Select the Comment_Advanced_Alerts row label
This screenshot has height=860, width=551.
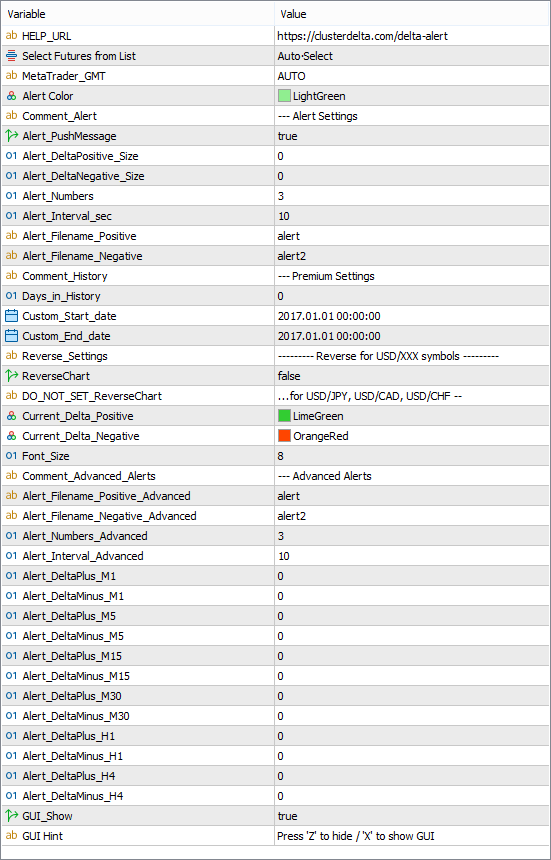tap(89, 476)
